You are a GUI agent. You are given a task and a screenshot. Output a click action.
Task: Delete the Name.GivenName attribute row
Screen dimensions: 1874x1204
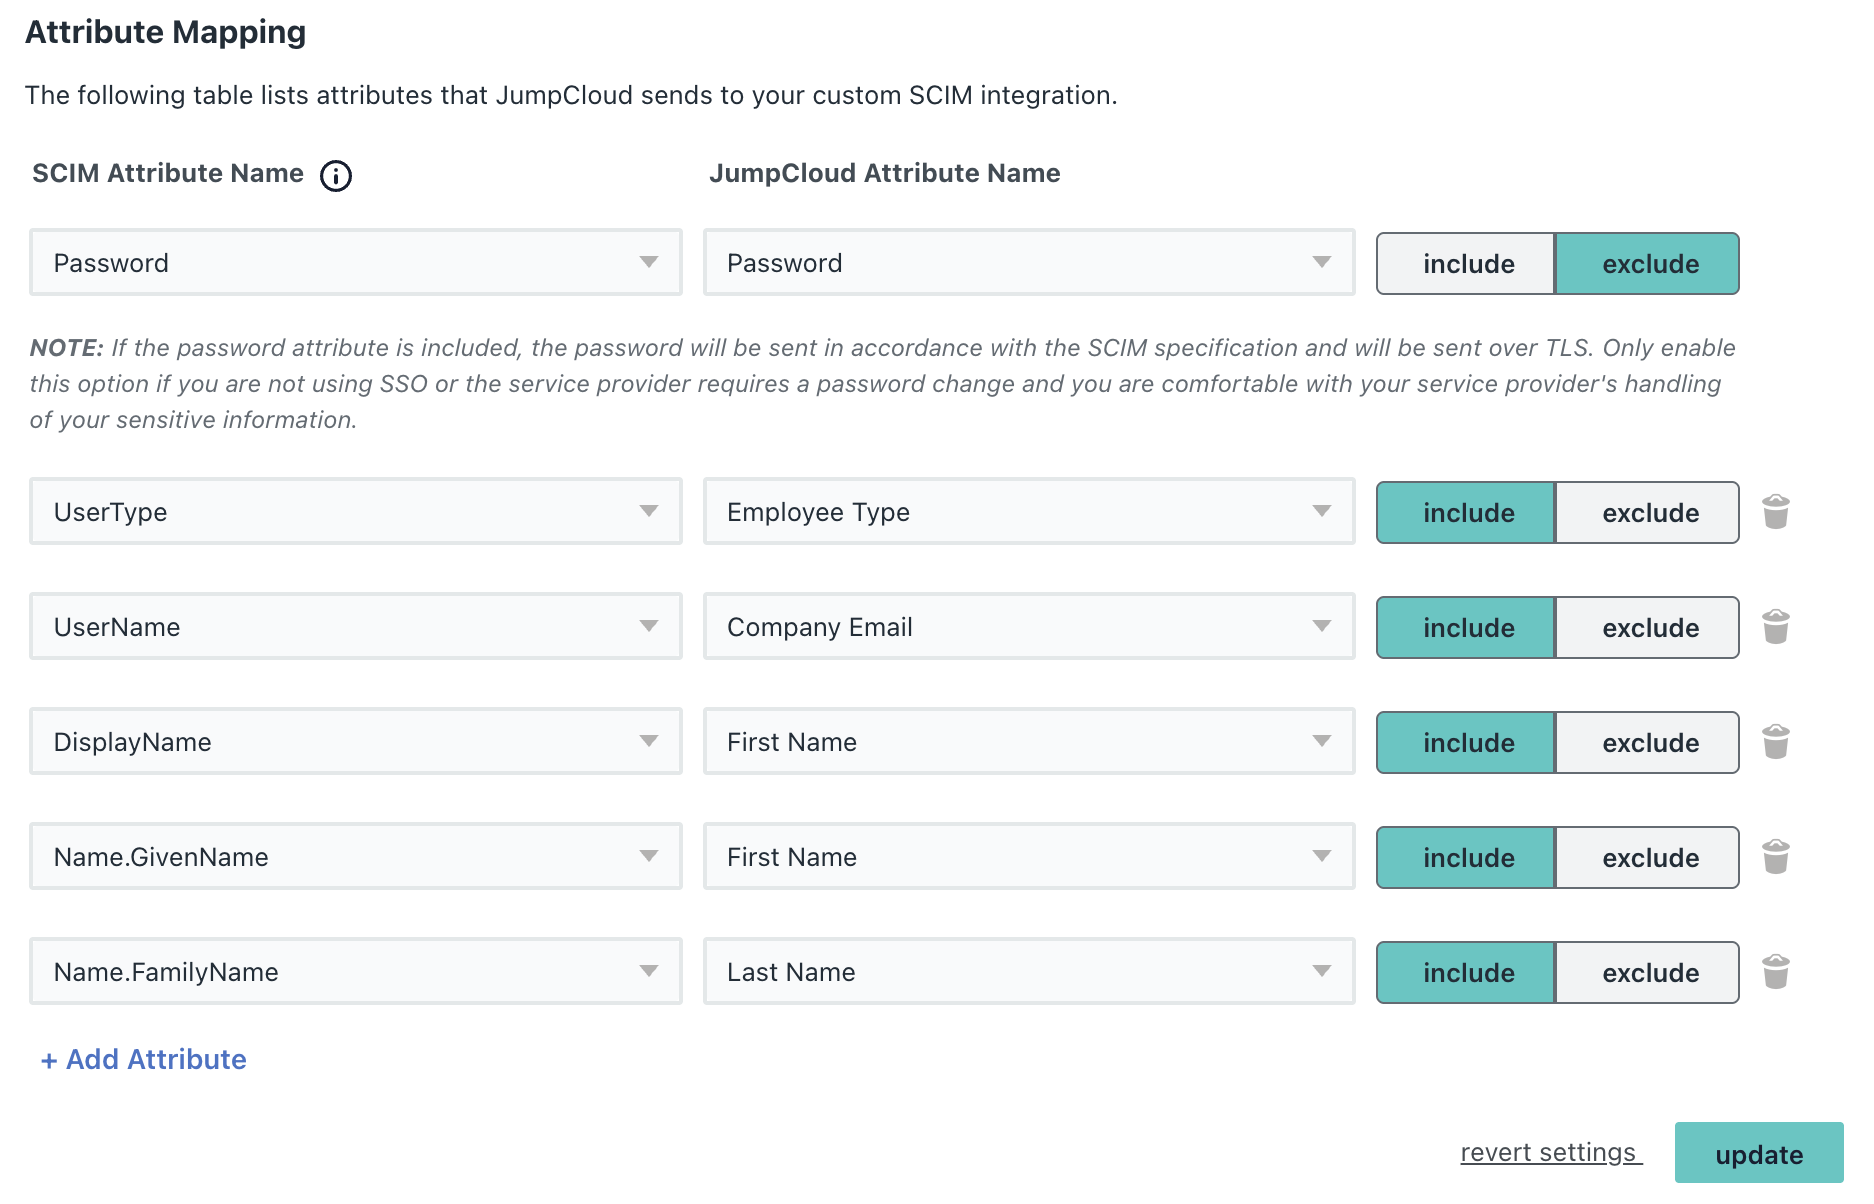pyautogui.click(x=1776, y=857)
